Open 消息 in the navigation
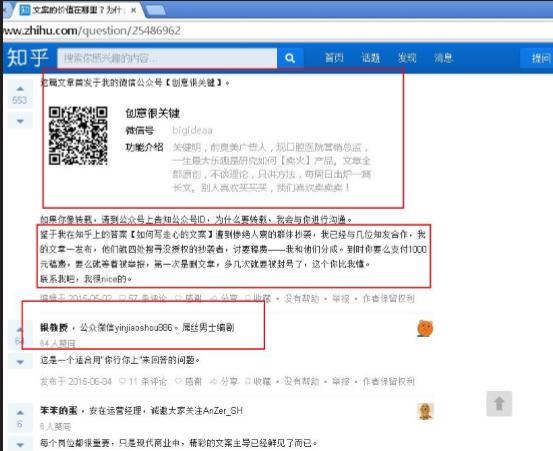The image size is (553, 451). 443,58
